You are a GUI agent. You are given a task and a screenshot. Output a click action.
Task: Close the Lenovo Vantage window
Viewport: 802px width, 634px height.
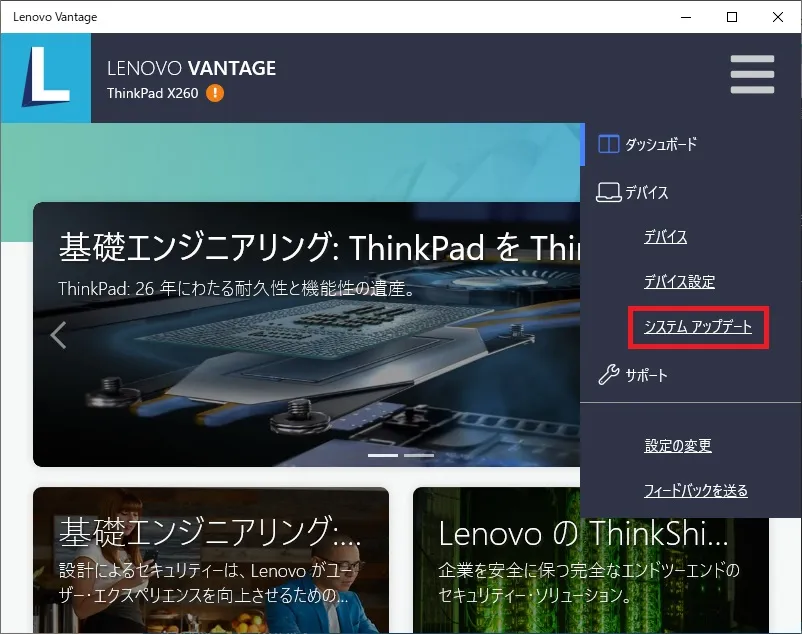778,17
